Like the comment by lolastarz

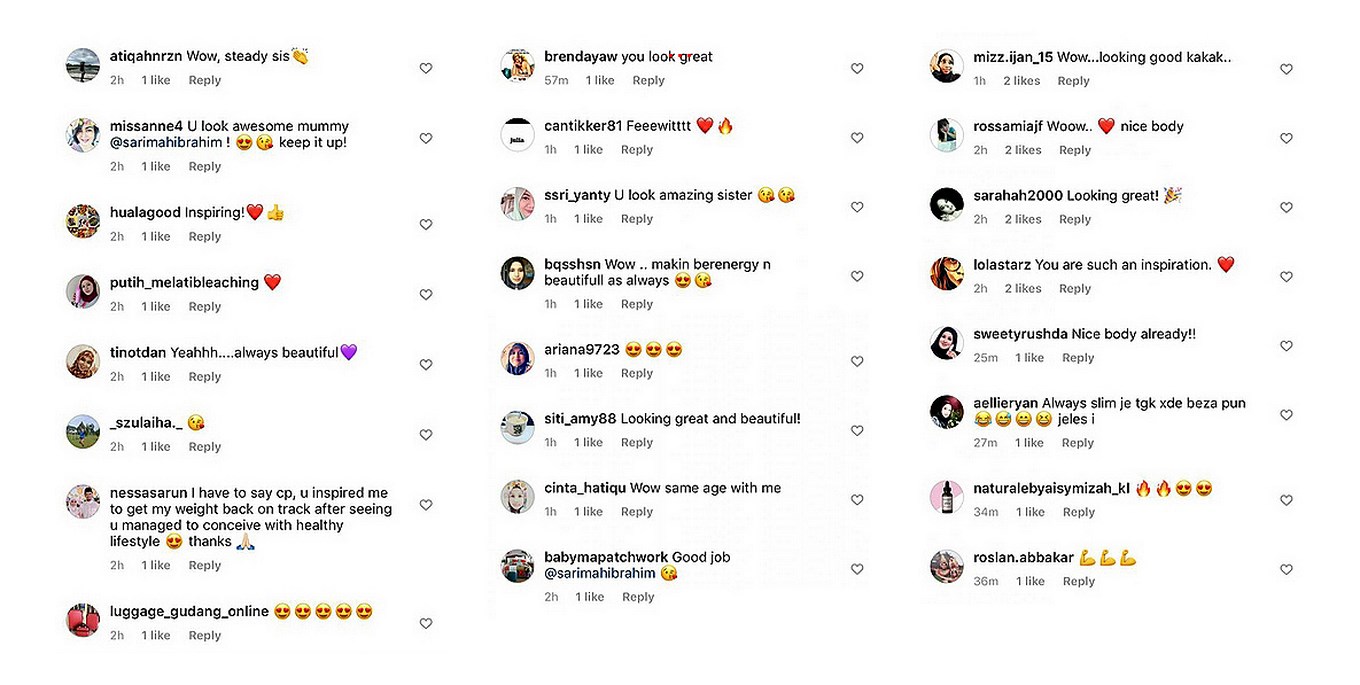click(1287, 277)
